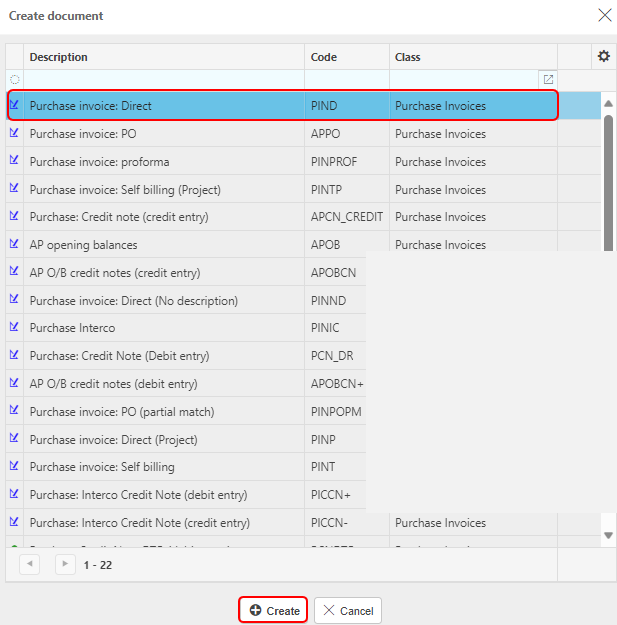Click the filter reset icon in the filter row
Screen dimensions: 617x625
coord(14,79)
